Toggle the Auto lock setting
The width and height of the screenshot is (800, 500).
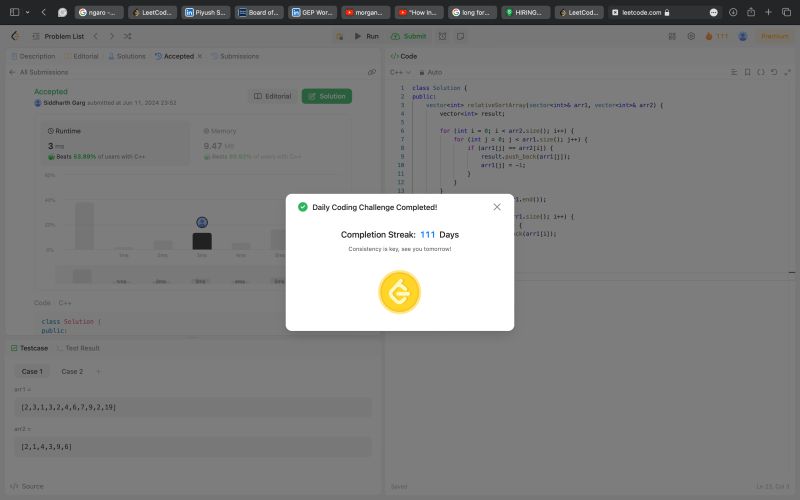431,72
